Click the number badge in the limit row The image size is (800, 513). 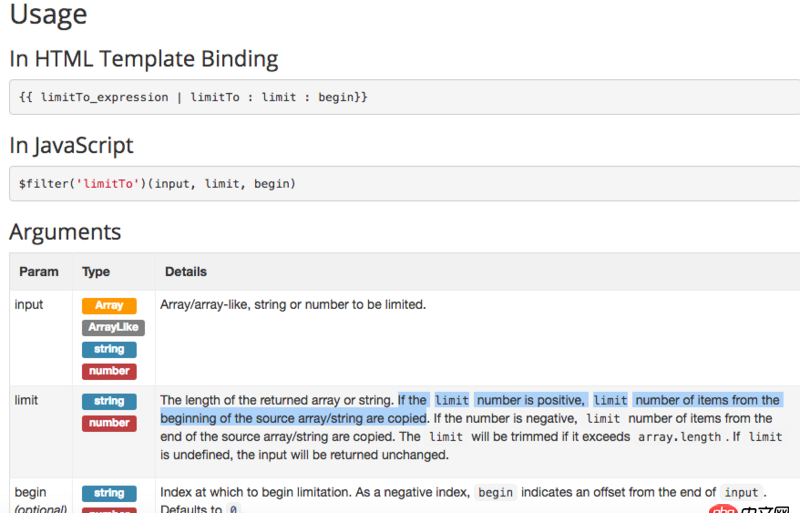click(109, 423)
